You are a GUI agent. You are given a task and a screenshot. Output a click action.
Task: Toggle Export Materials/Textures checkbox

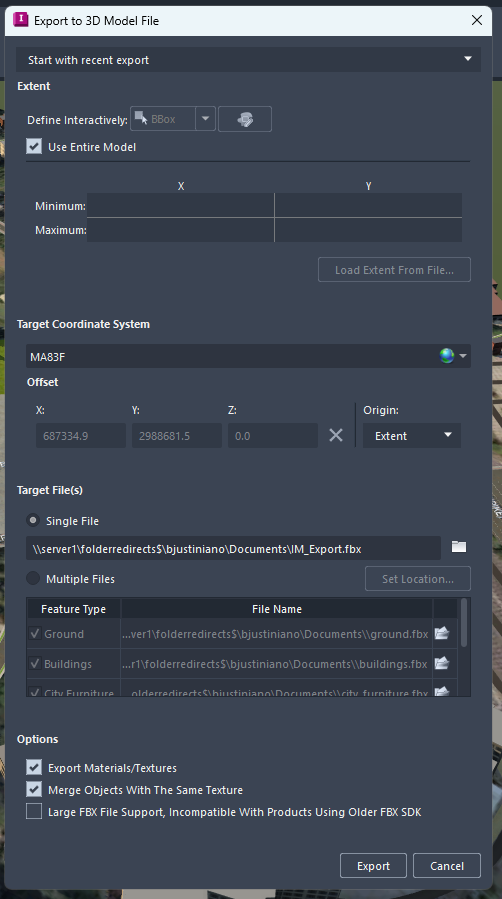(x=34, y=767)
